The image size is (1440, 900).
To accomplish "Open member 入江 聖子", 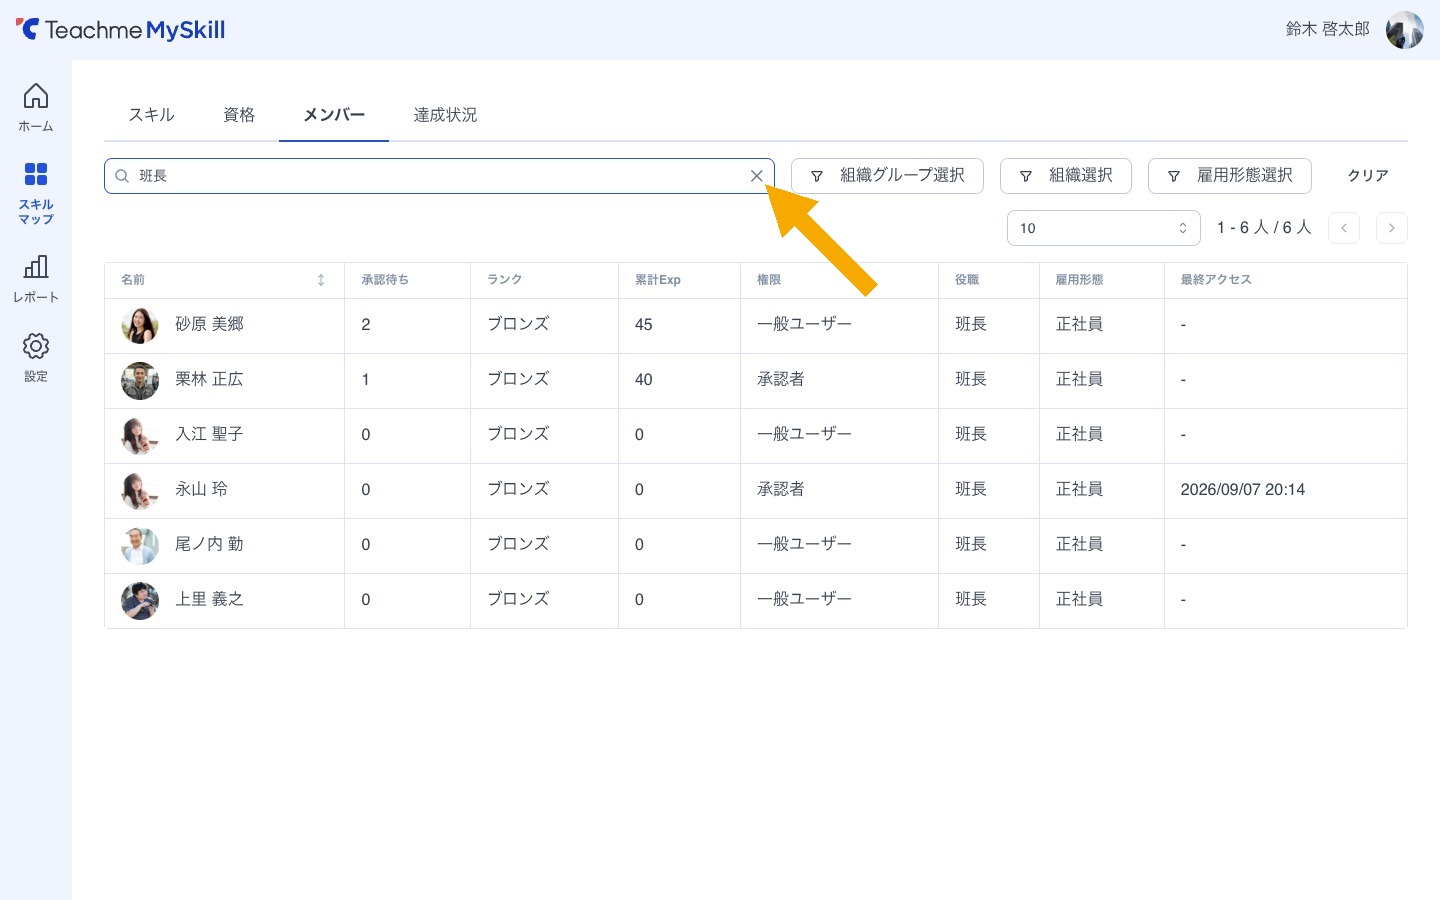I will point(209,434).
